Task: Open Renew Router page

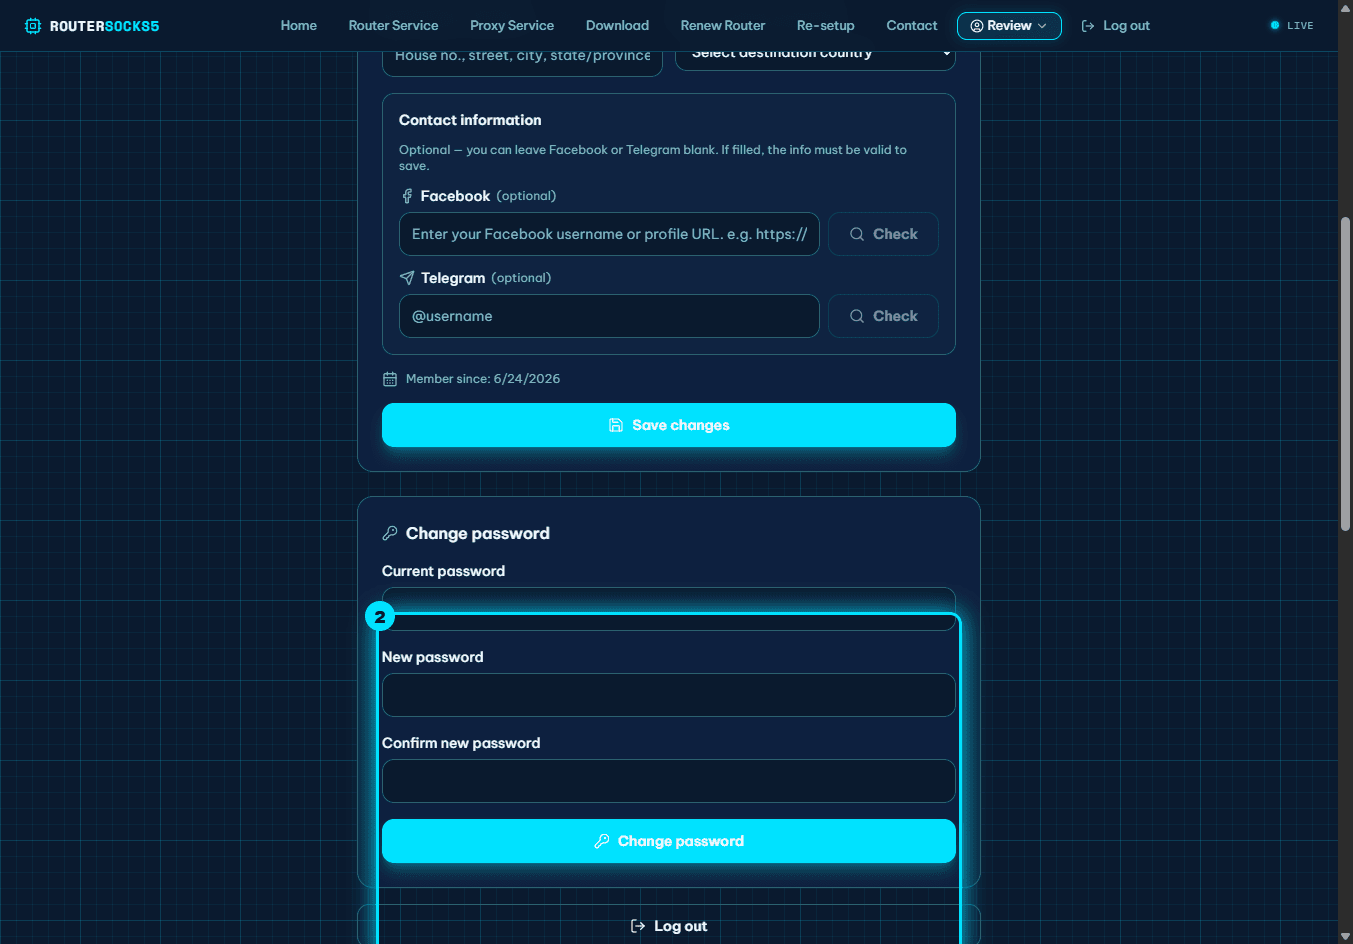Action: pos(723,26)
